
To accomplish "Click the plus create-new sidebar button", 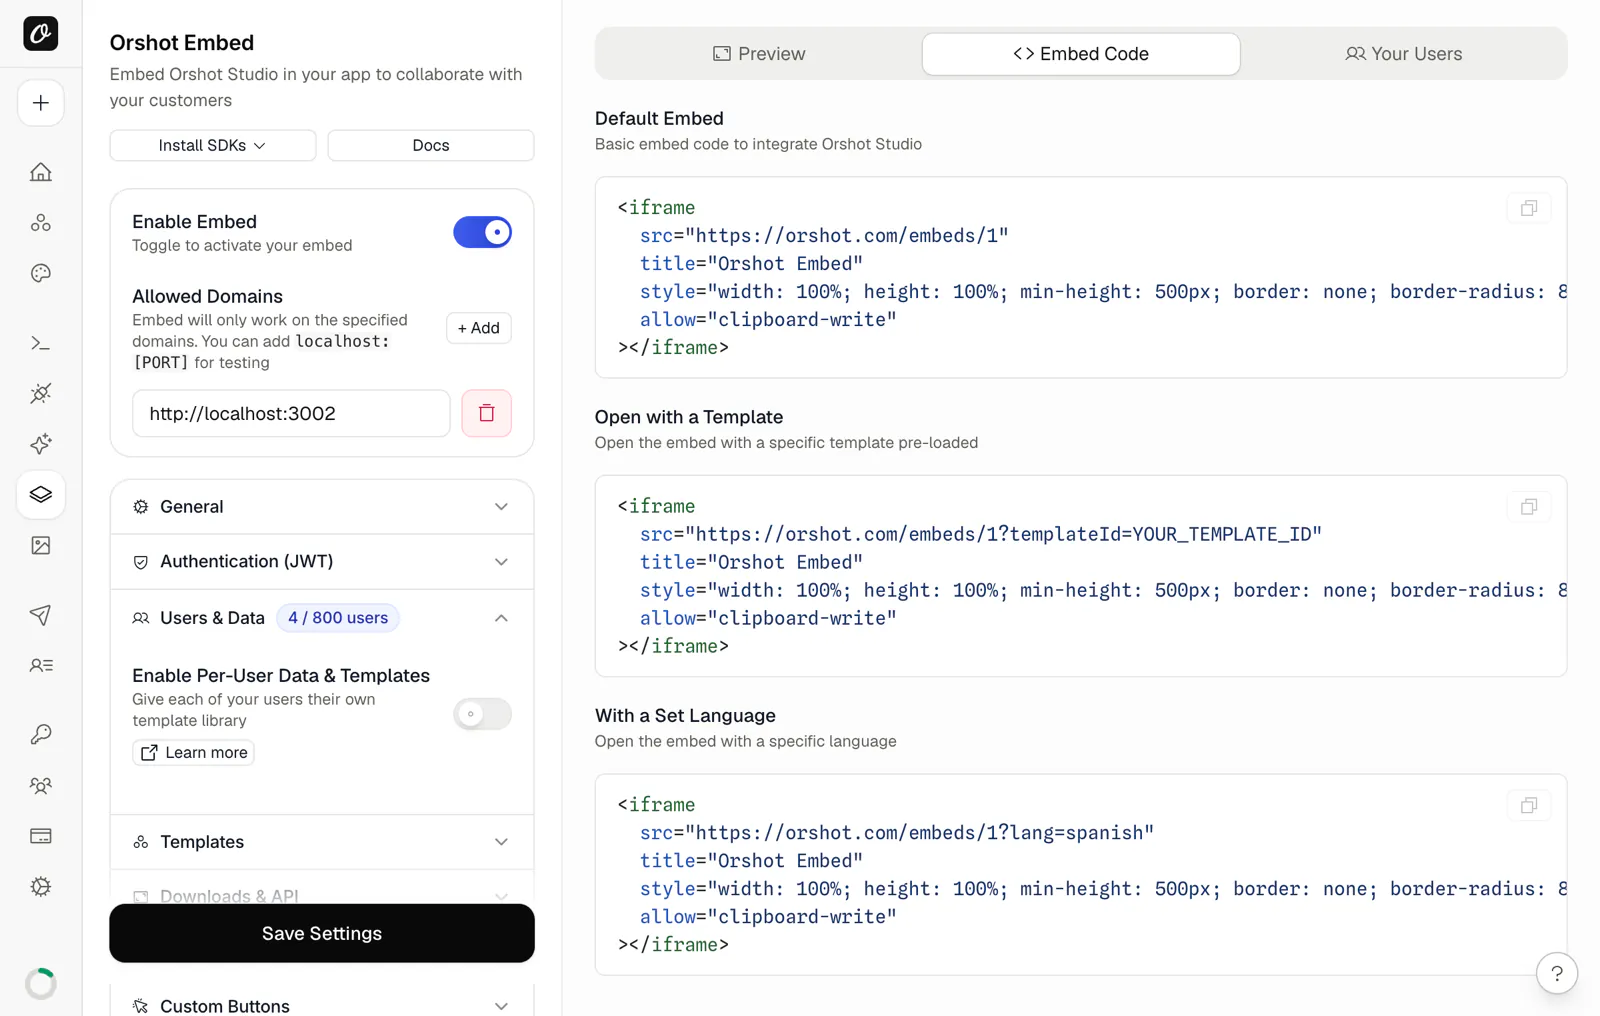I will (x=41, y=103).
